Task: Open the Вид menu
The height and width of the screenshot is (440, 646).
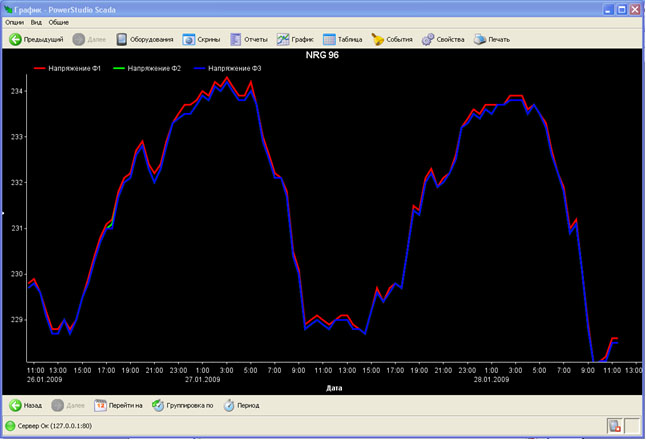Action: point(36,23)
